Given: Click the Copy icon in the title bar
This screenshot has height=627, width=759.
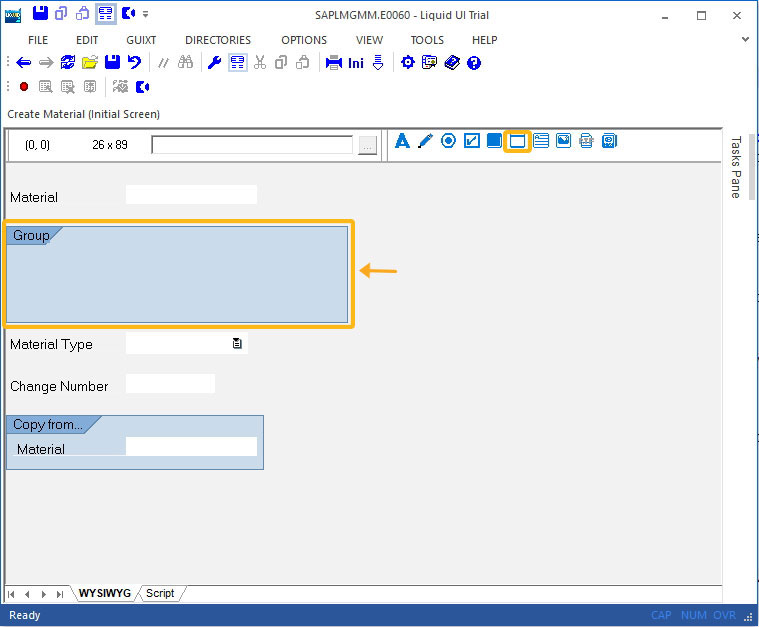Looking at the screenshot, I should (61, 14).
